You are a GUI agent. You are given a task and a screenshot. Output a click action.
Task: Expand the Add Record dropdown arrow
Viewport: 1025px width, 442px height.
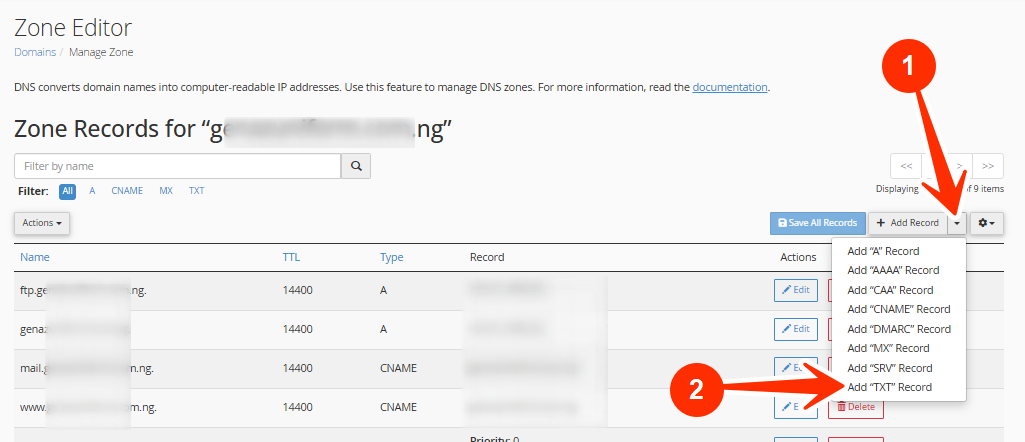pyautogui.click(x=957, y=223)
